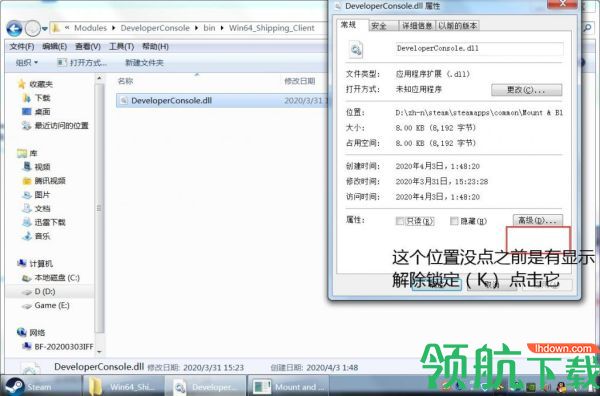Viewport: 600px width, 396px height.
Task: Open the 查看(V) menu
Action: [88, 47]
